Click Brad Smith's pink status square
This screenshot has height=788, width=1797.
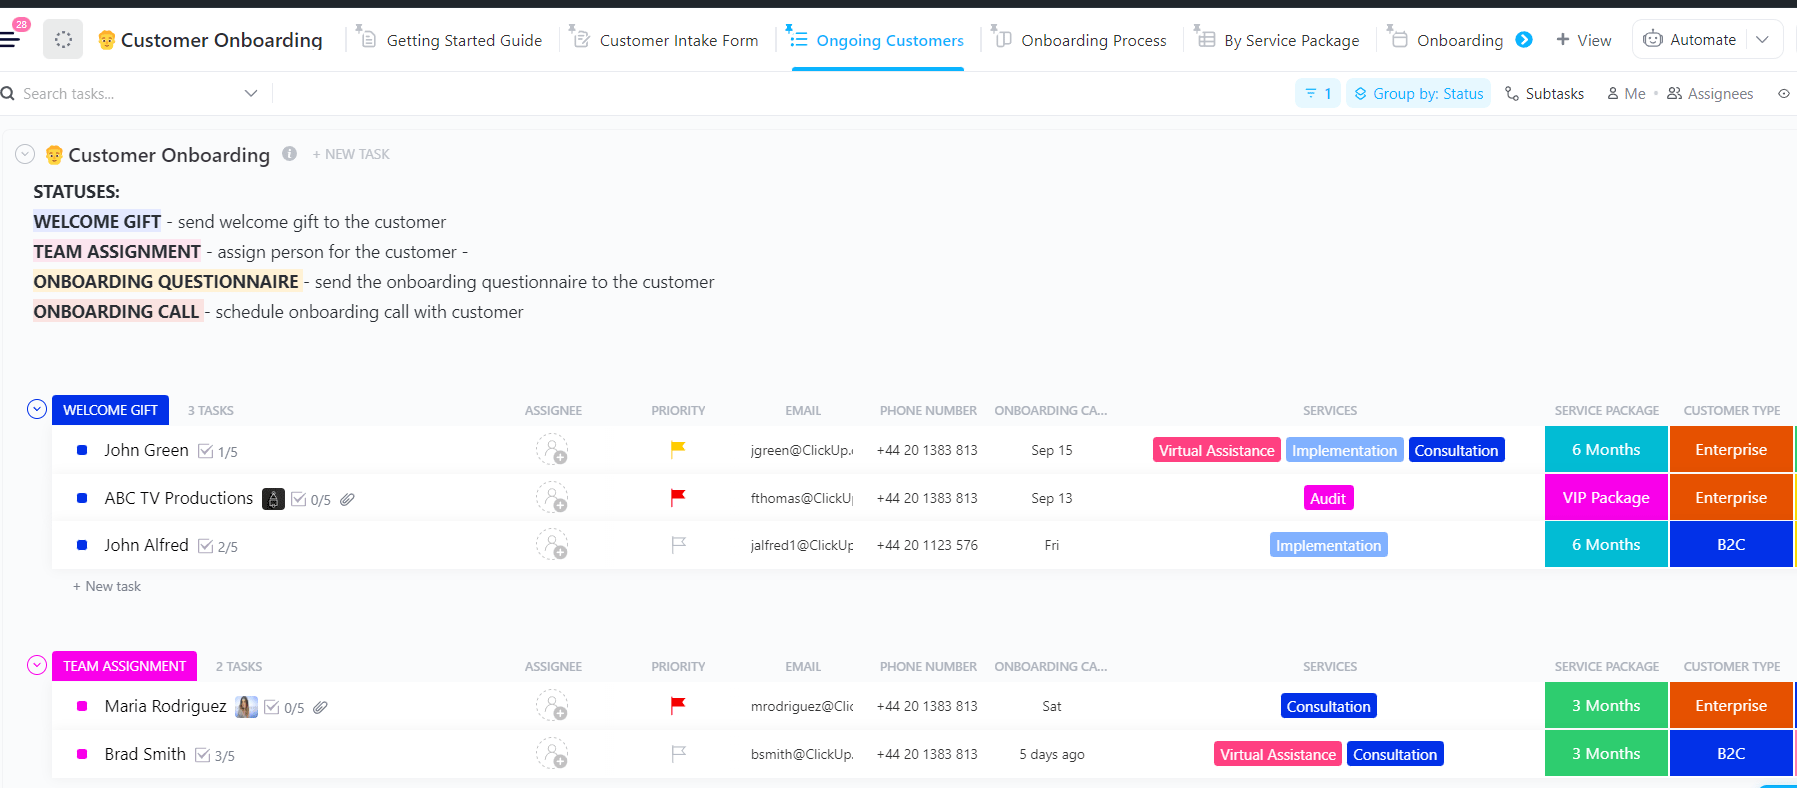click(82, 754)
